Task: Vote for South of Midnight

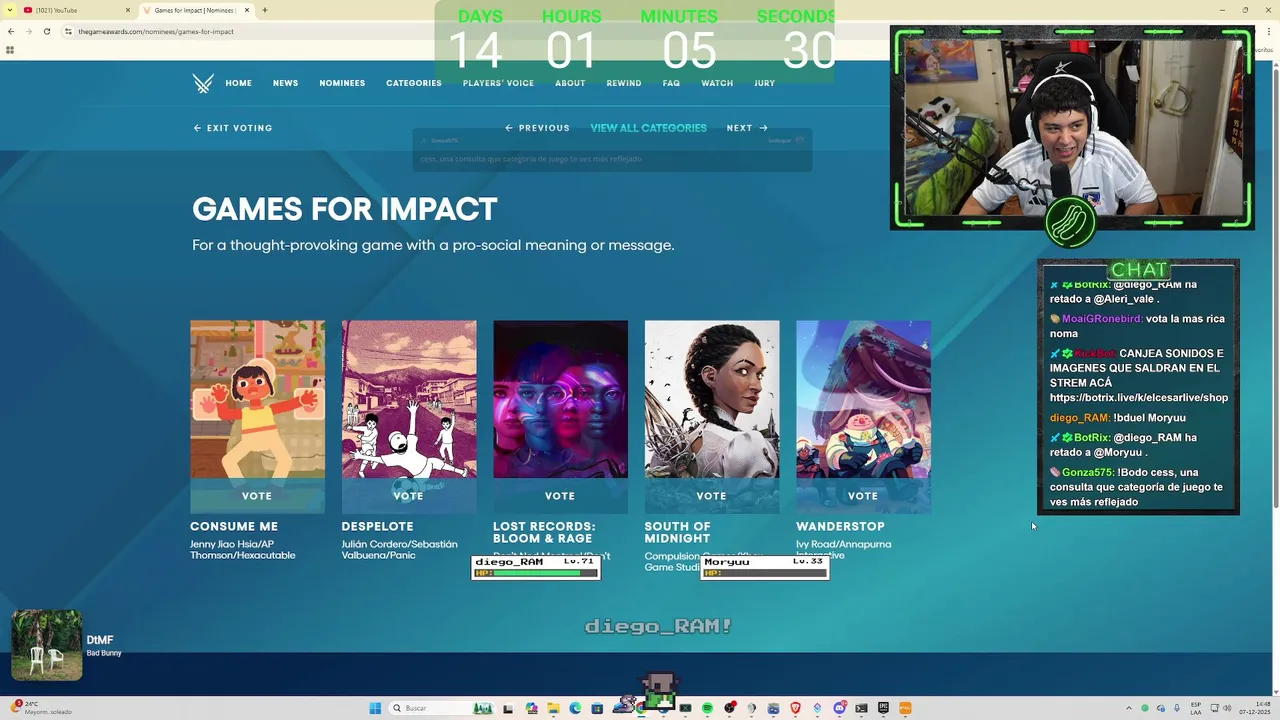Action: tap(711, 496)
